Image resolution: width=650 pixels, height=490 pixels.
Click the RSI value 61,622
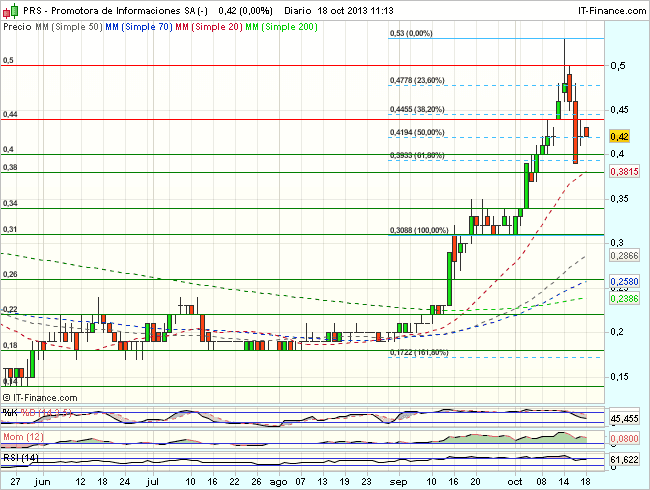(624, 459)
